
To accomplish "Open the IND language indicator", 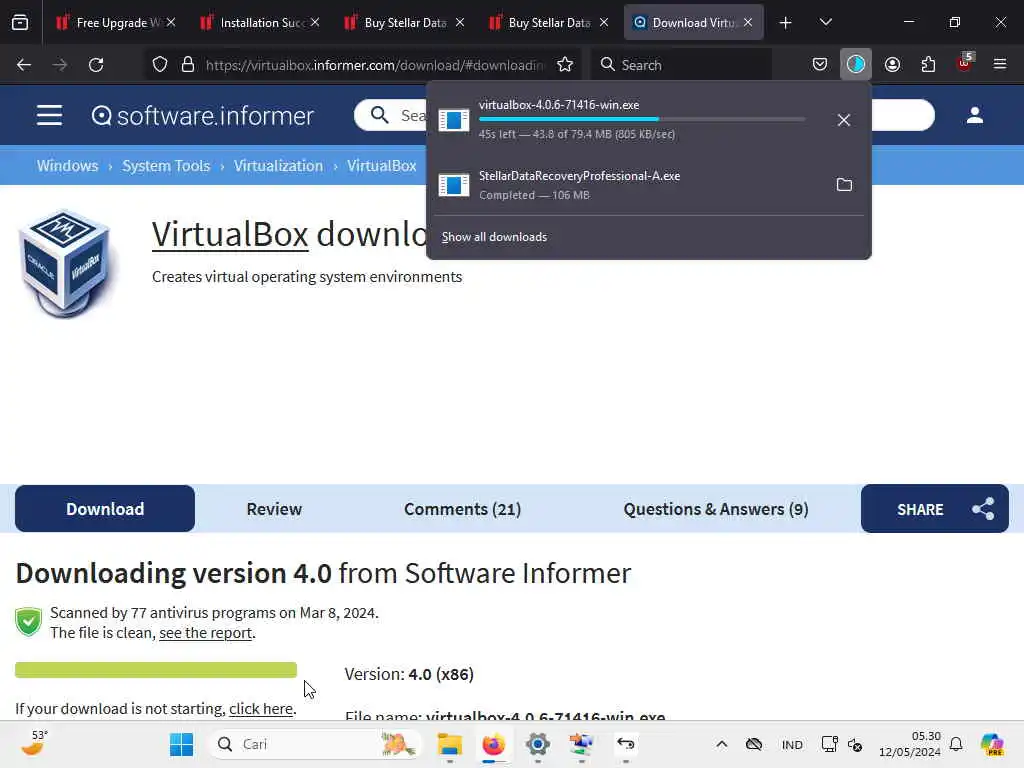I will (x=792, y=744).
